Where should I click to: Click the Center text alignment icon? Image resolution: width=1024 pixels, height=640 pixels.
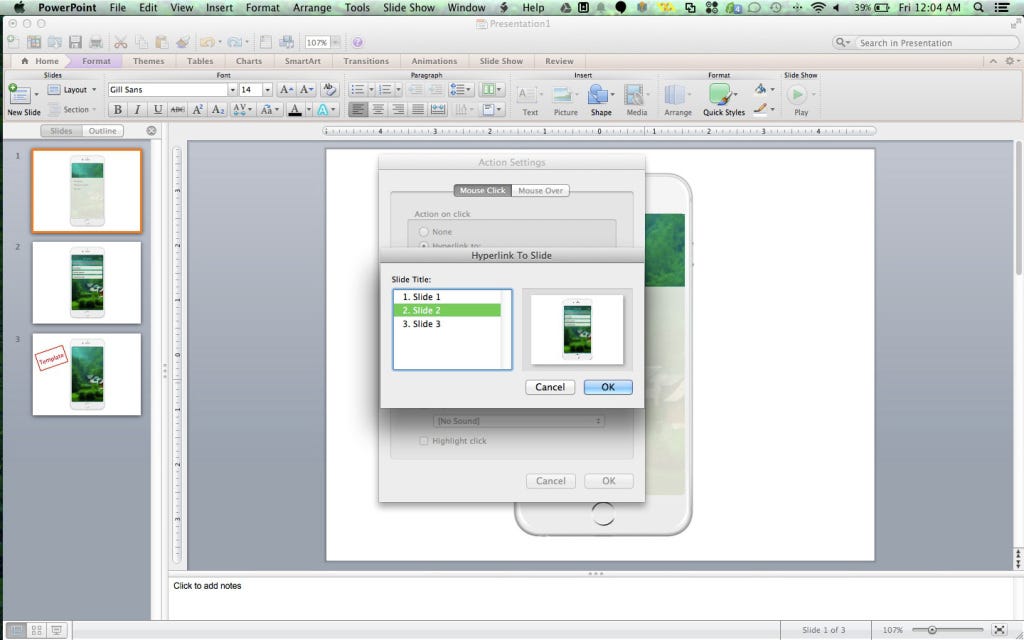(x=377, y=110)
